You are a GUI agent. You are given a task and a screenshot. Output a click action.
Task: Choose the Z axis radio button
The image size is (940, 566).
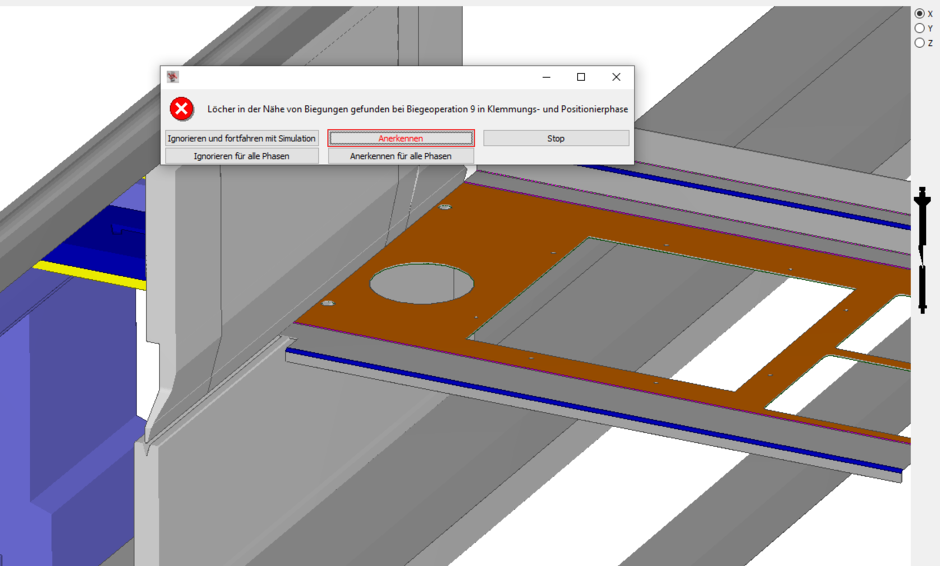click(x=920, y=43)
